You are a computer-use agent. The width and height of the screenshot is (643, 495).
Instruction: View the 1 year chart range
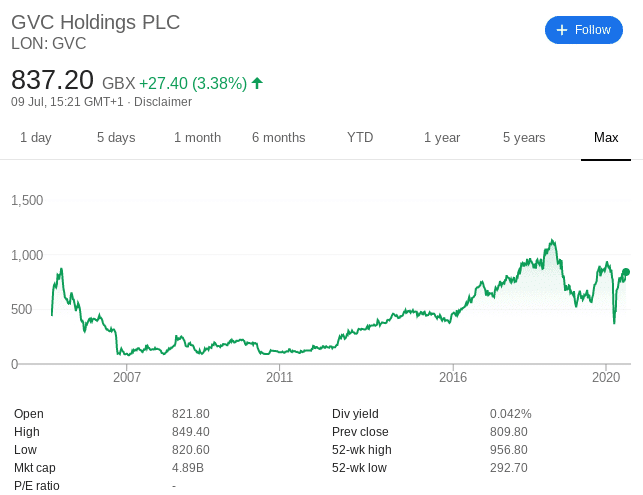pyautogui.click(x=442, y=137)
